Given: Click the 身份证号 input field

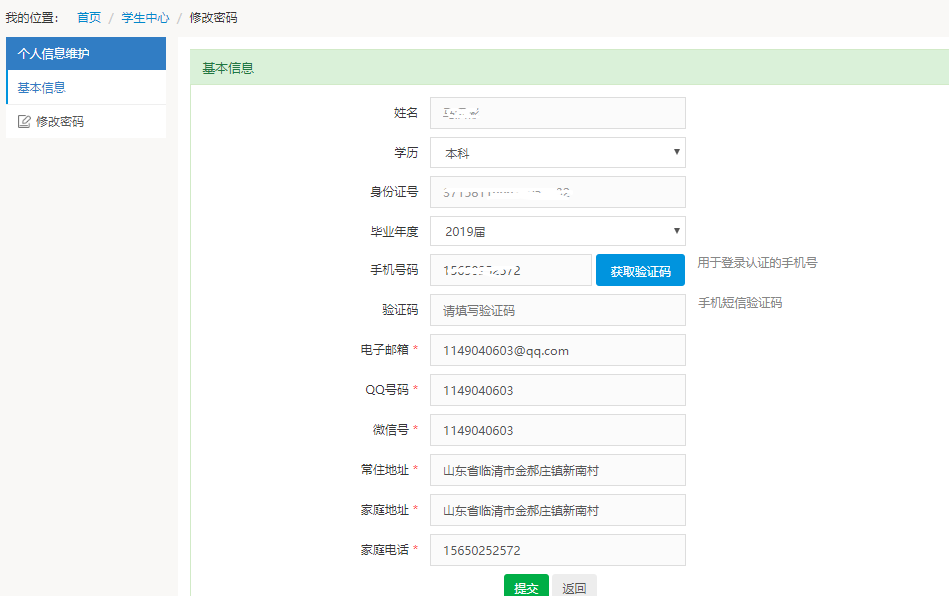Looking at the screenshot, I should click(x=557, y=192).
